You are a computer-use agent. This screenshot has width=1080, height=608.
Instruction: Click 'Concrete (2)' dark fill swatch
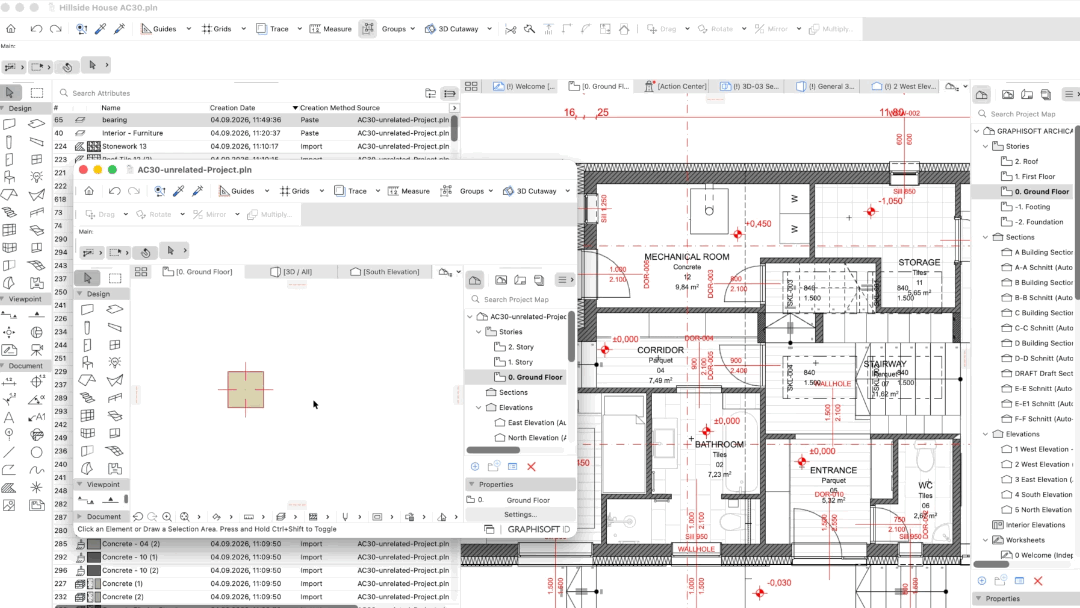pos(94,597)
